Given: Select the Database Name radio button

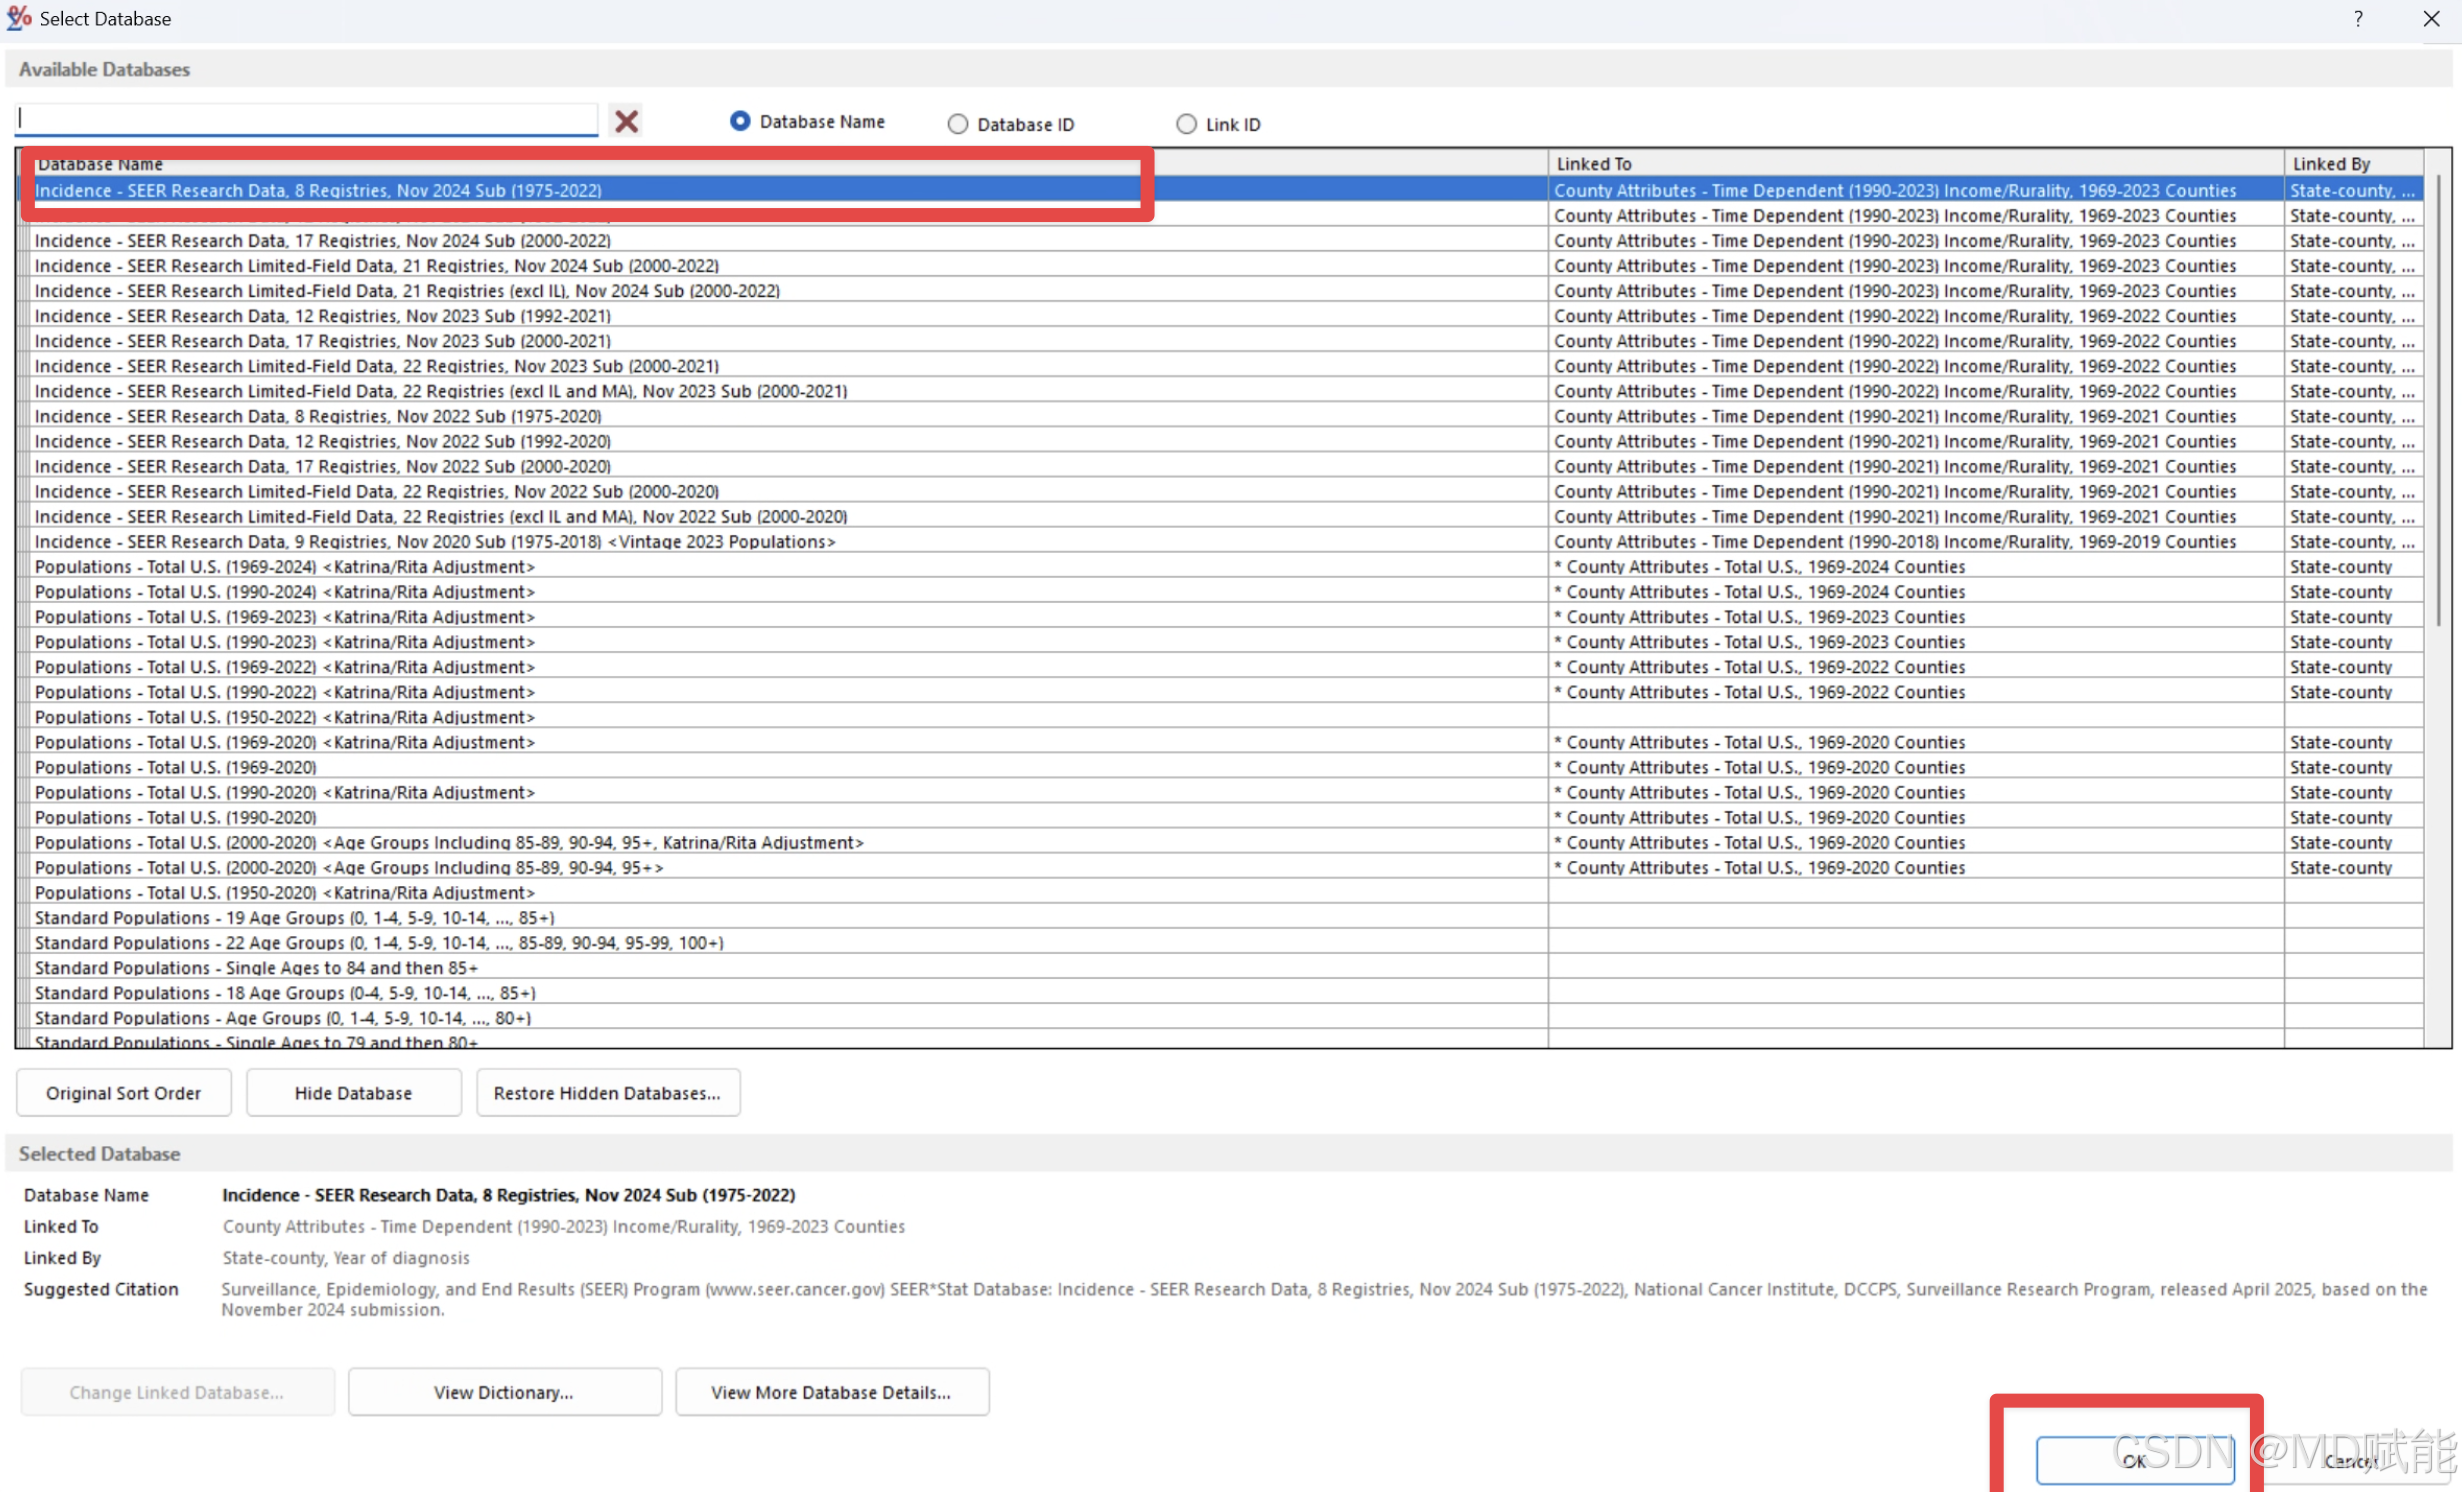Looking at the screenshot, I should (x=740, y=121).
